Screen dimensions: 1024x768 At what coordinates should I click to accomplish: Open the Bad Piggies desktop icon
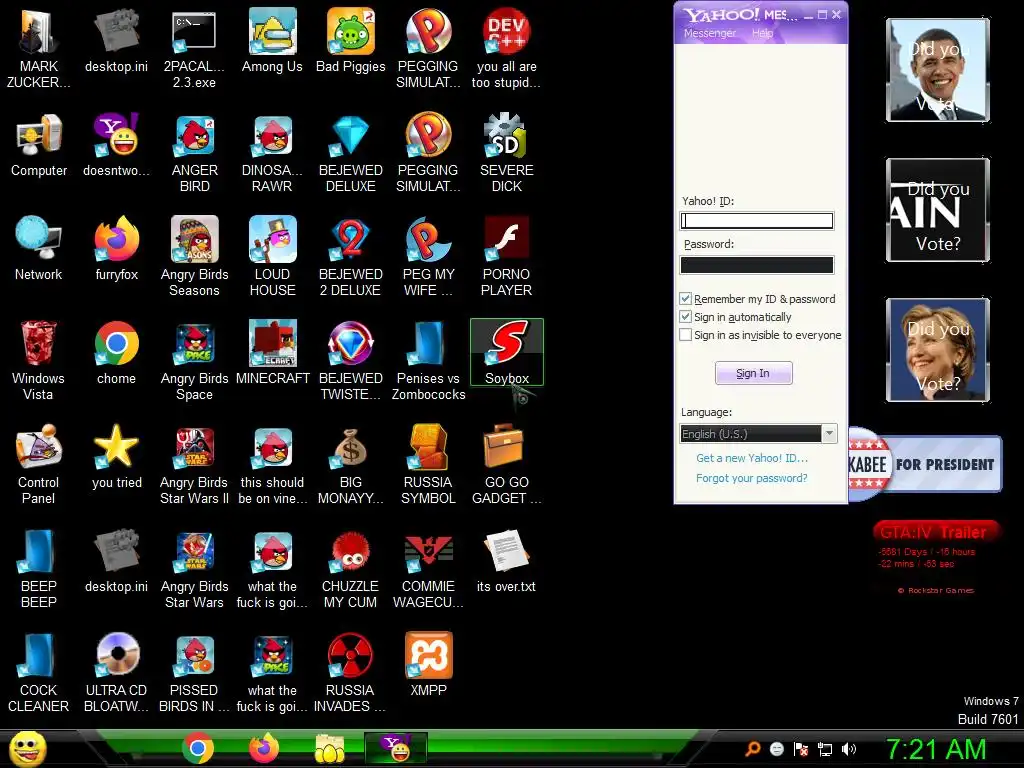click(x=351, y=40)
